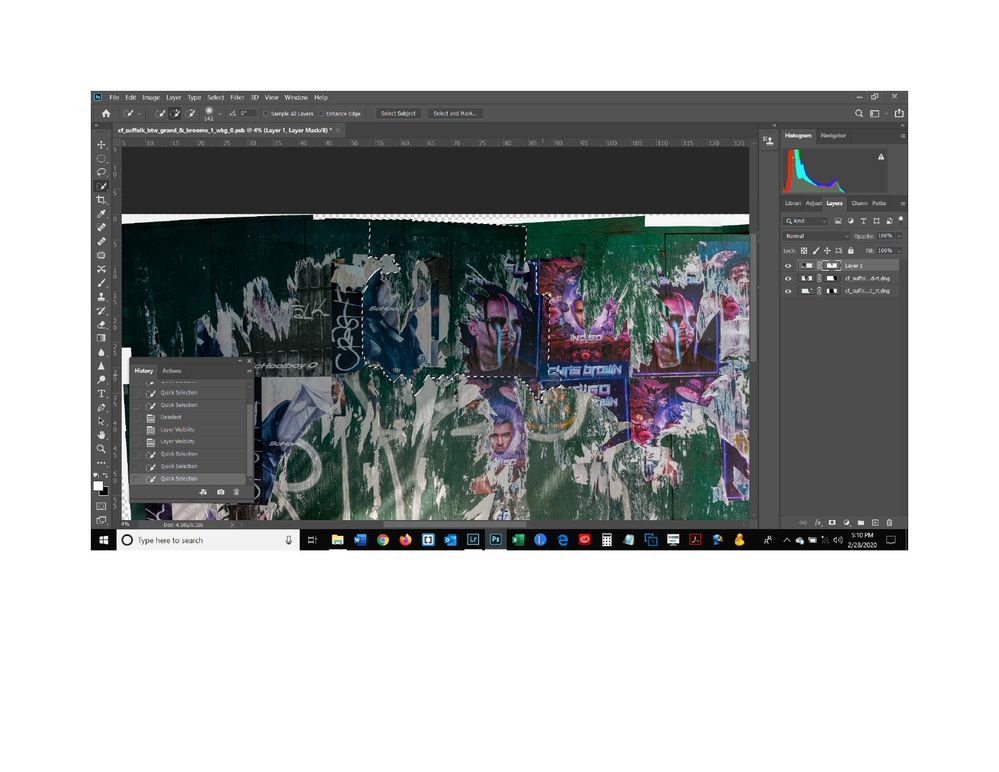Screen dimensions: 999x772
Task: Enable Enhance Edge checkbox
Action: 322,114
